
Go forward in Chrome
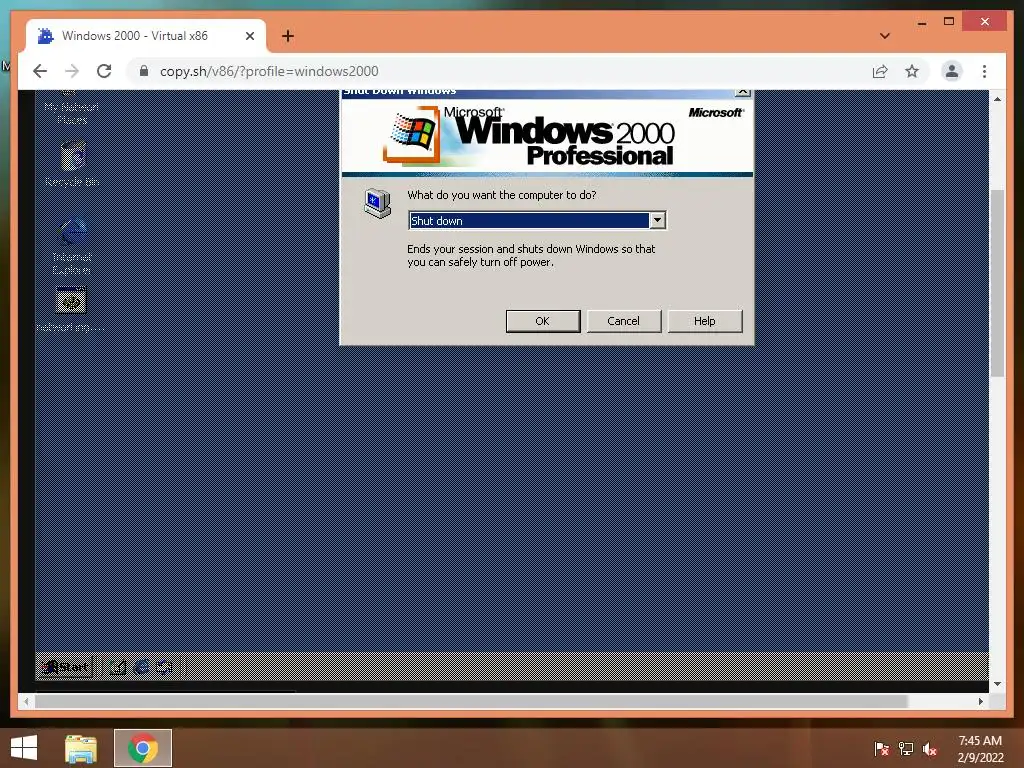(x=72, y=71)
